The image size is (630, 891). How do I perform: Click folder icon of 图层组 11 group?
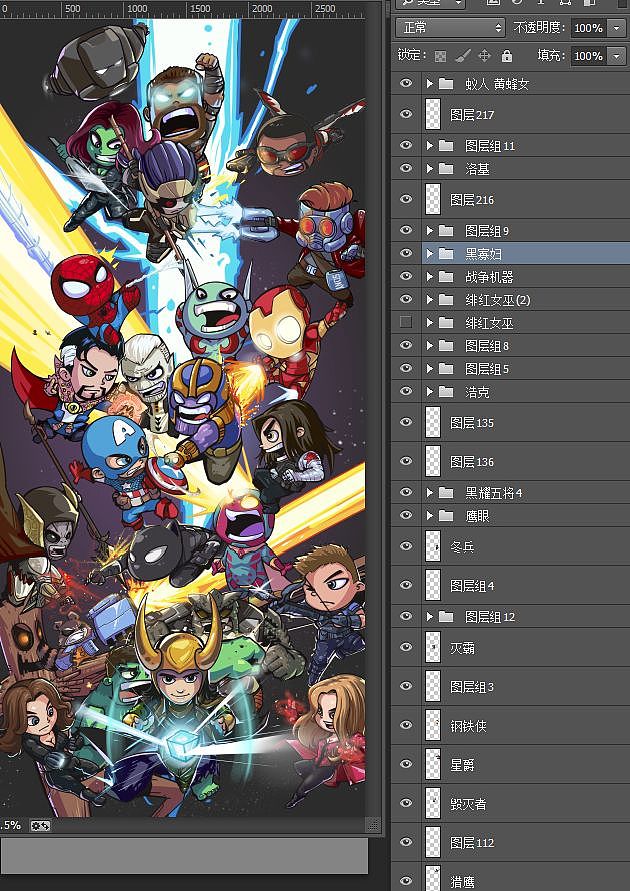(446, 145)
